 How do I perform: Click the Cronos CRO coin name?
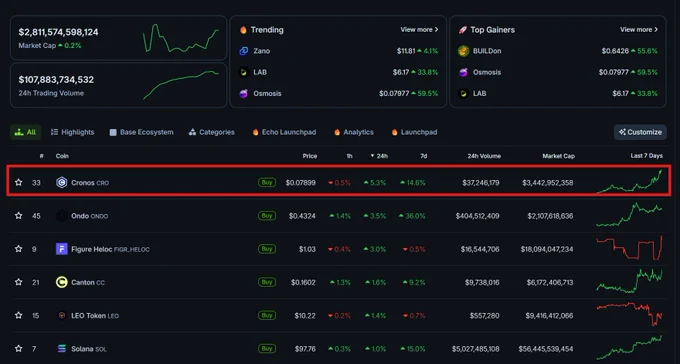coord(90,183)
